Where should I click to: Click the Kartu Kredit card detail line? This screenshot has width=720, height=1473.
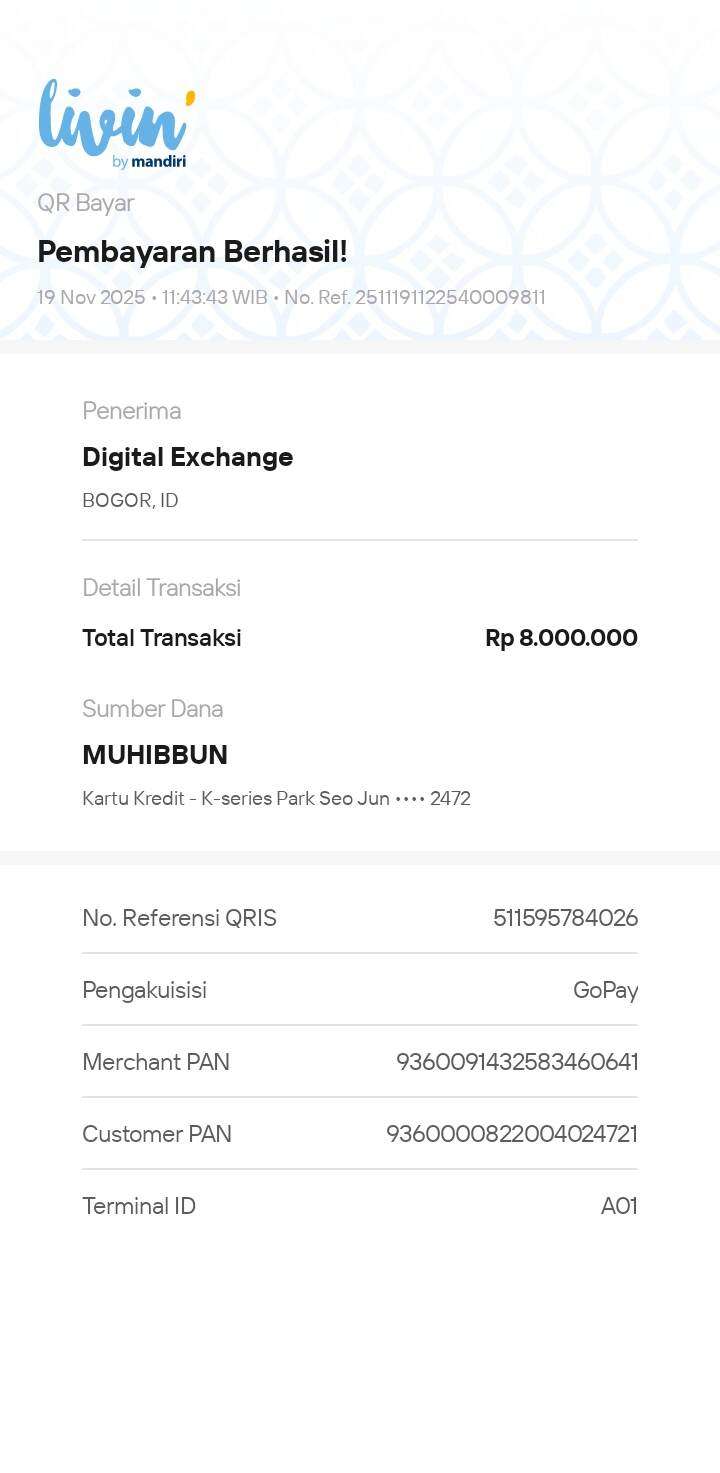point(276,799)
